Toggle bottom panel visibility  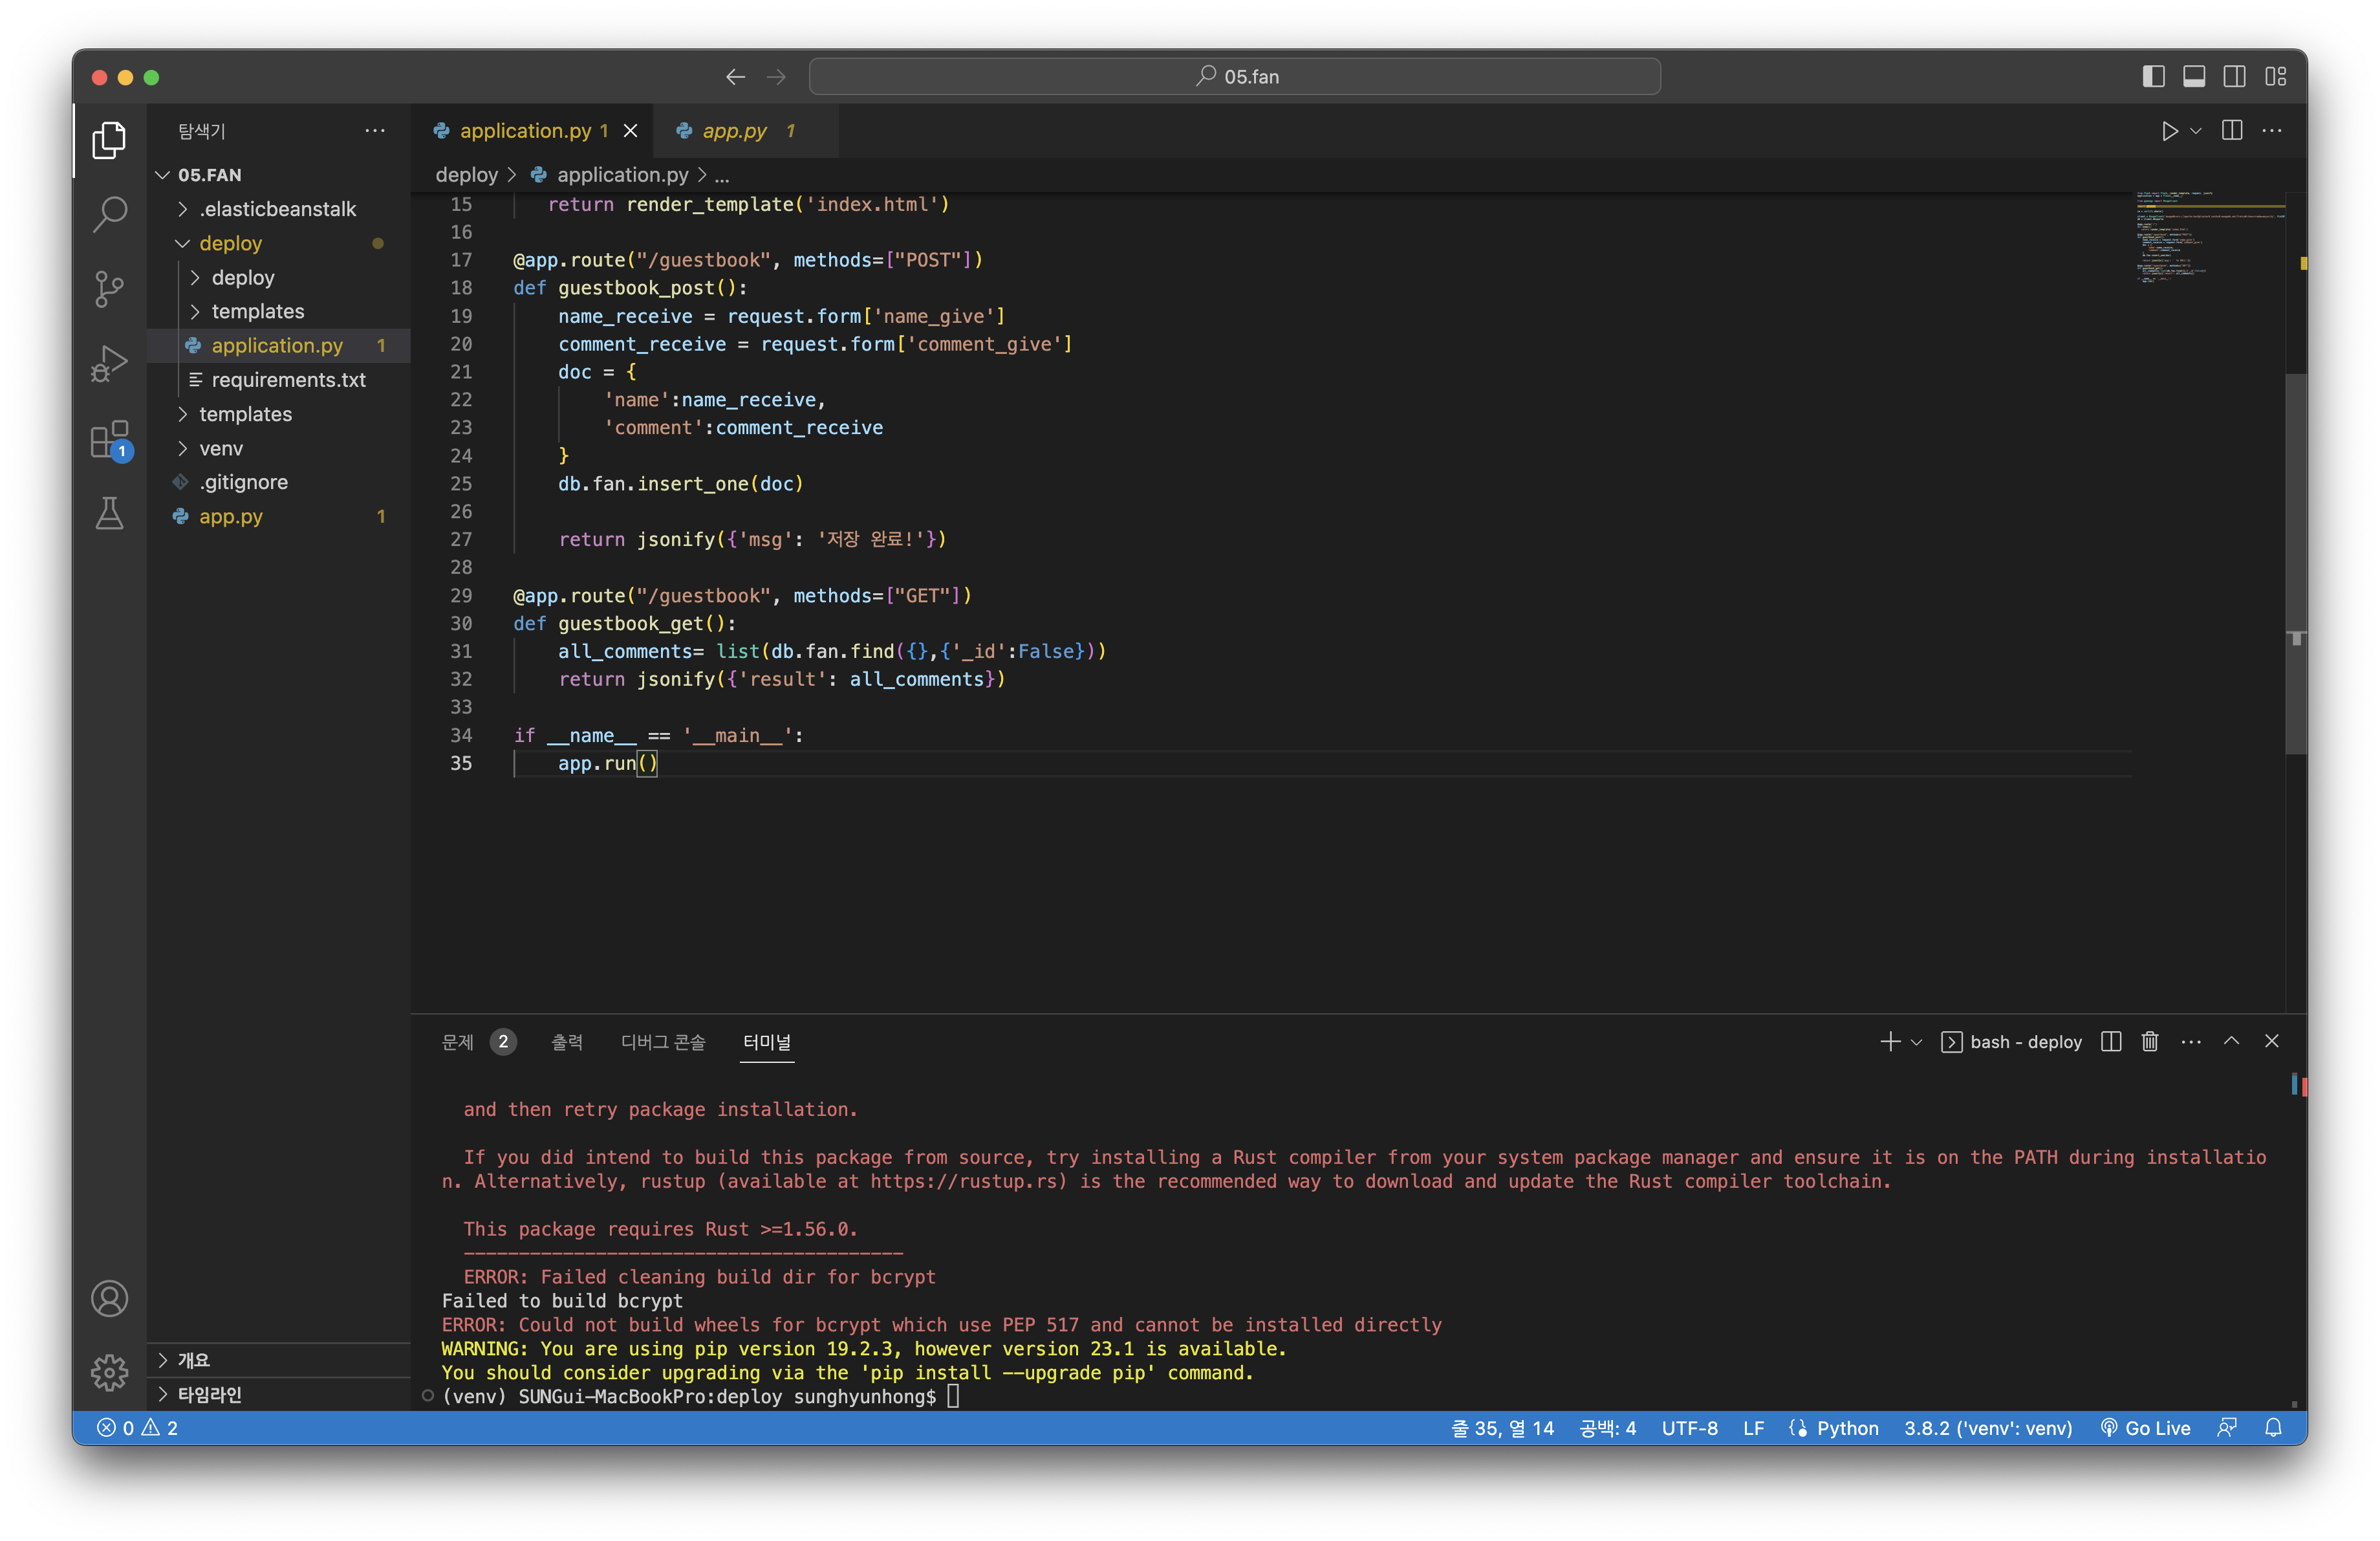click(x=2194, y=77)
